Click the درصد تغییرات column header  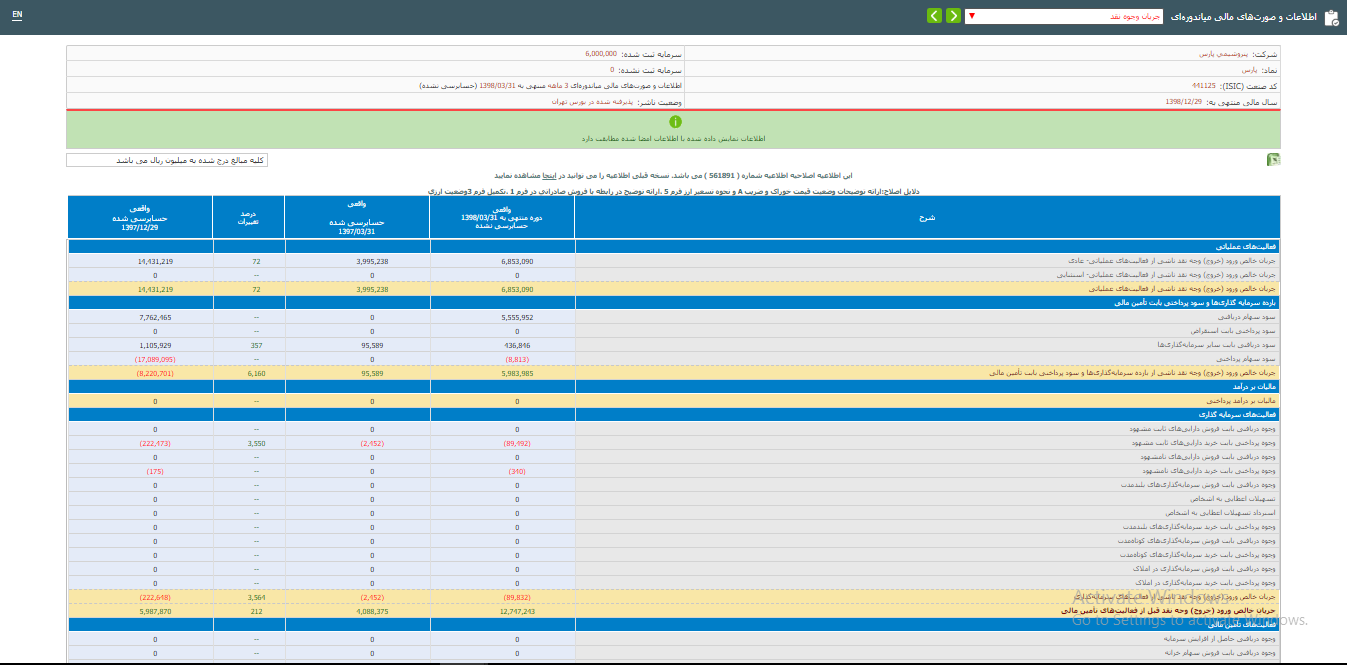[248, 217]
